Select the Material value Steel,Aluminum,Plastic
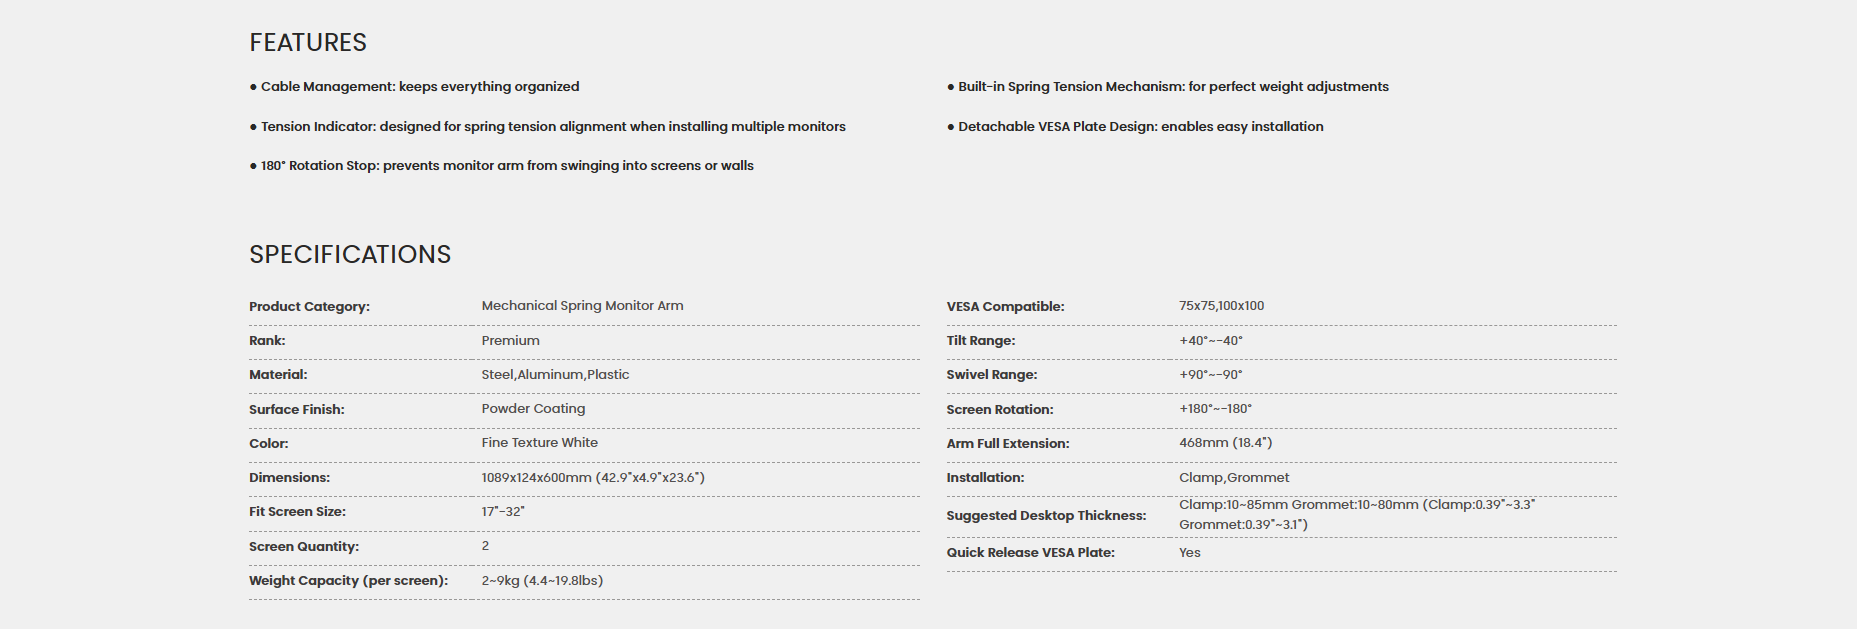 [x=555, y=375]
